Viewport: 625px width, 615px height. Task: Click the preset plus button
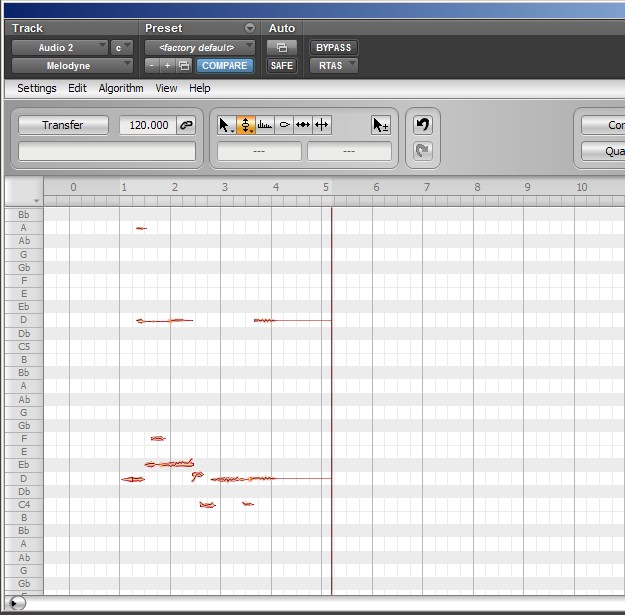pos(167,65)
